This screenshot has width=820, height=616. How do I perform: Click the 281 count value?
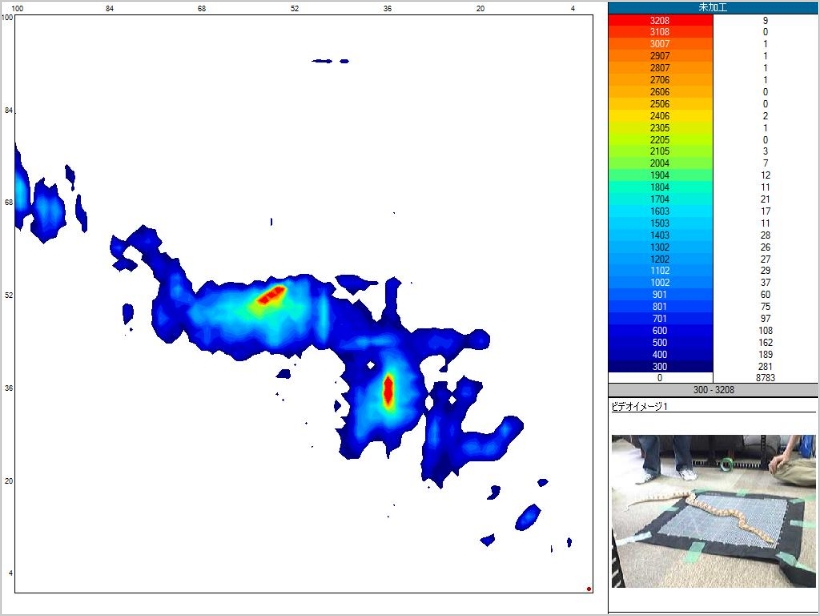(x=765, y=366)
